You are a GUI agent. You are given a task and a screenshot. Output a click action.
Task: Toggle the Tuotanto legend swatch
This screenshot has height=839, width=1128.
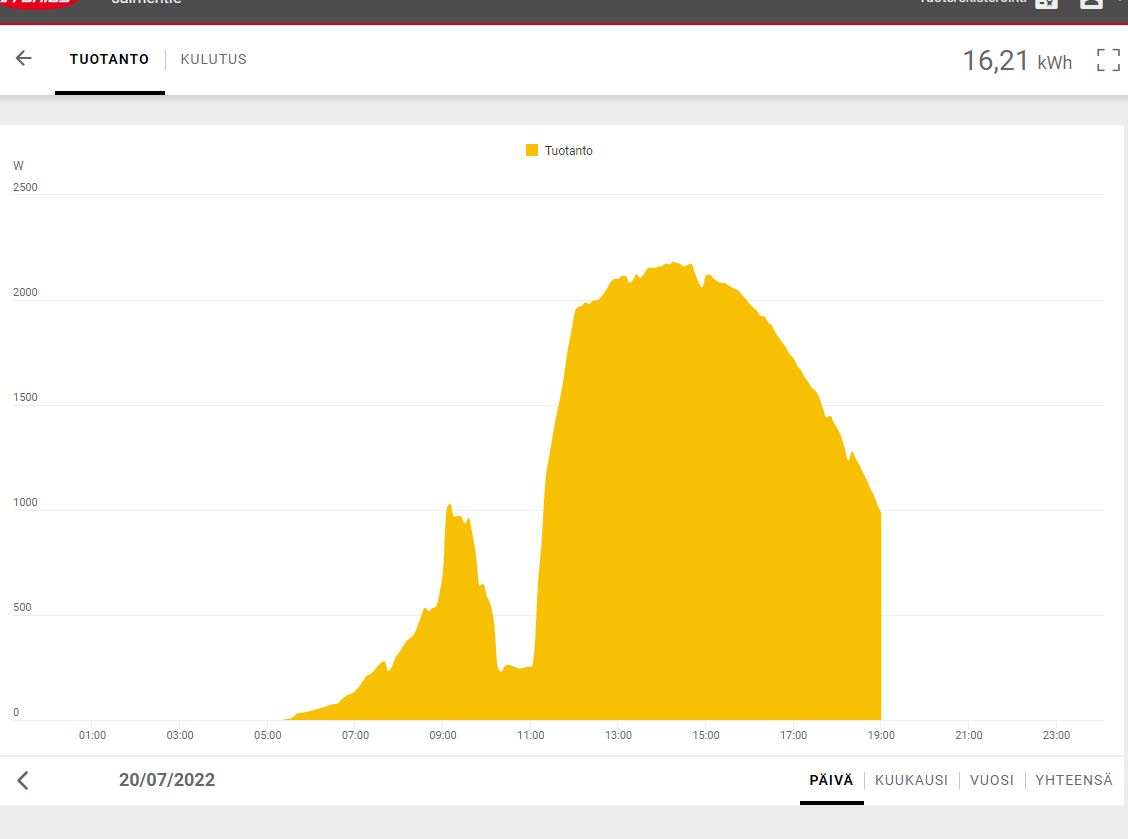click(x=532, y=150)
